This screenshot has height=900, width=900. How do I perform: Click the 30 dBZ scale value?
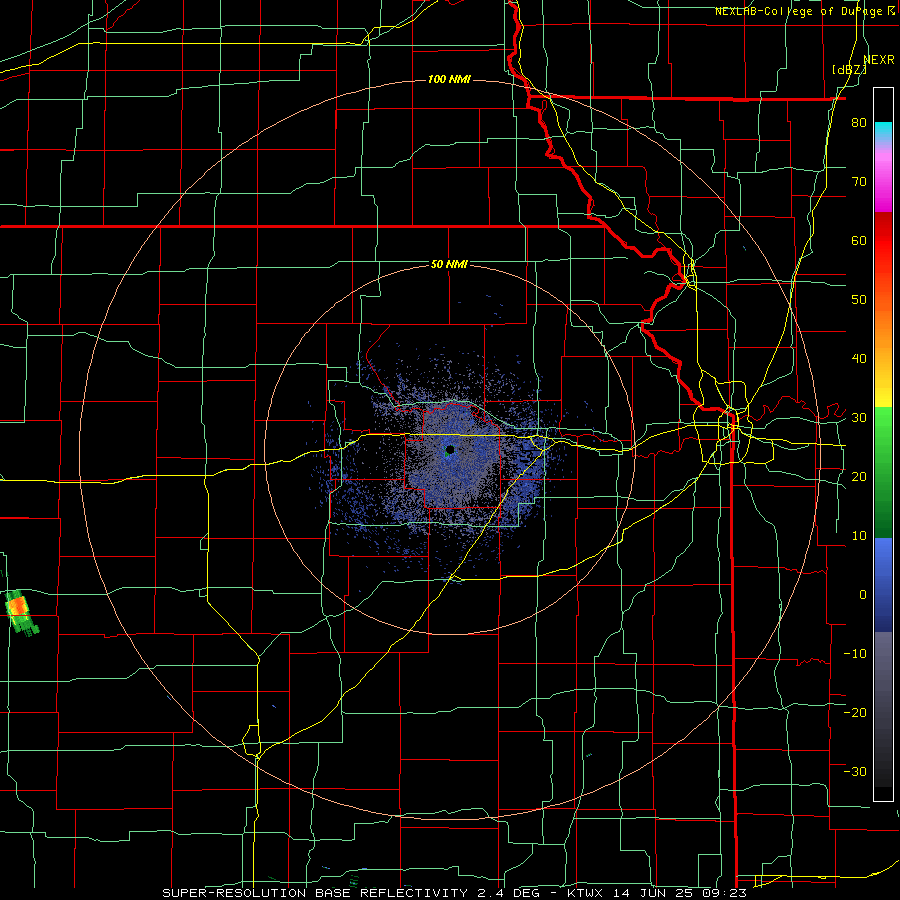click(x=859, y=418)
